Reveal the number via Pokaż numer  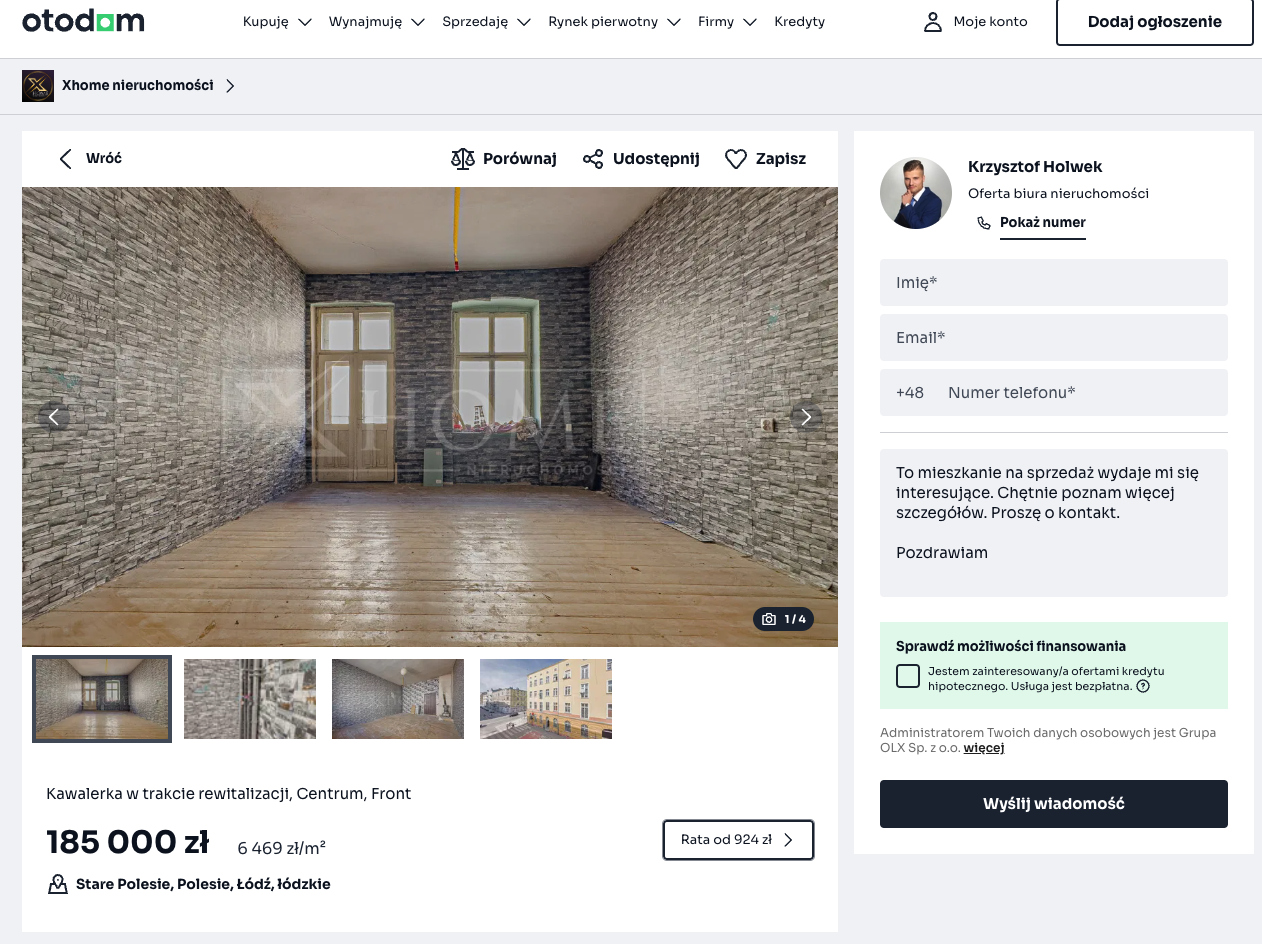(x=1043, y=223)
